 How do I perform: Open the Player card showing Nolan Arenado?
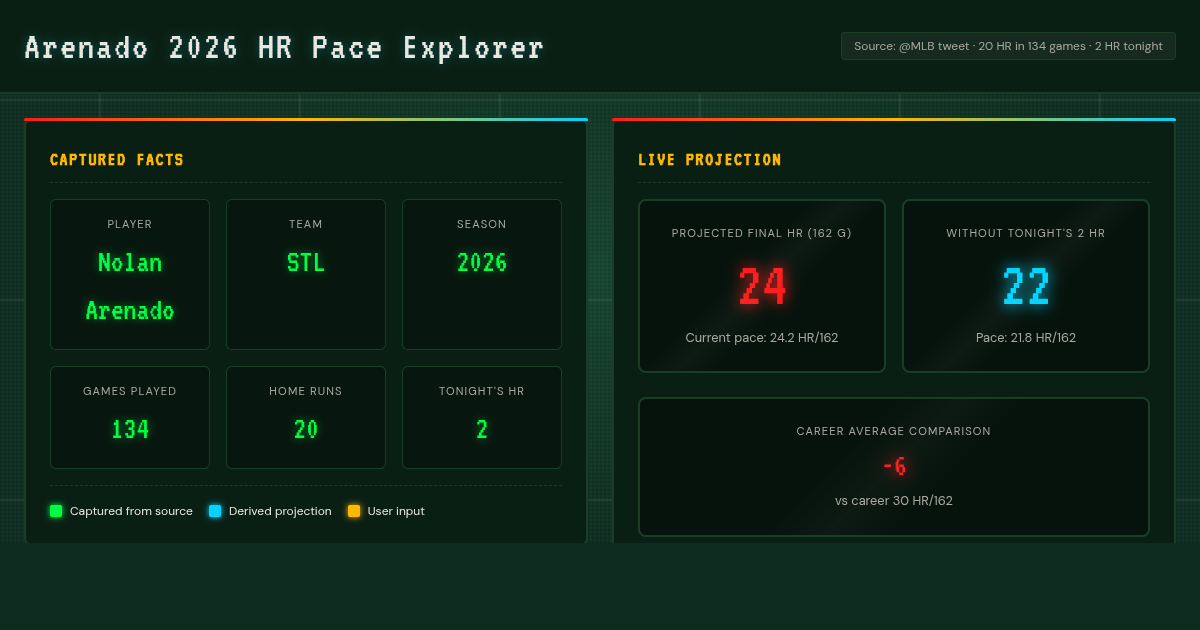(x=130, y=274)
